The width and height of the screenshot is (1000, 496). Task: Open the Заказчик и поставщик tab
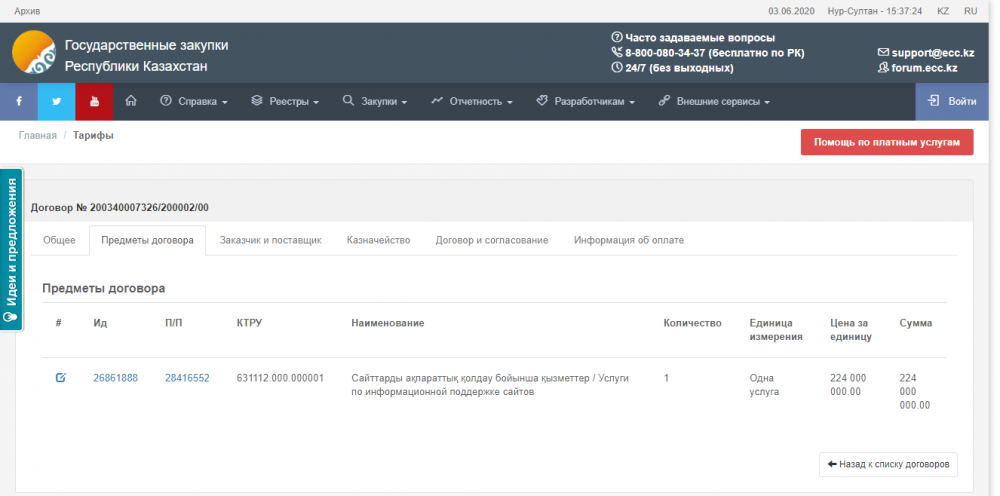(x=270, y=240)
